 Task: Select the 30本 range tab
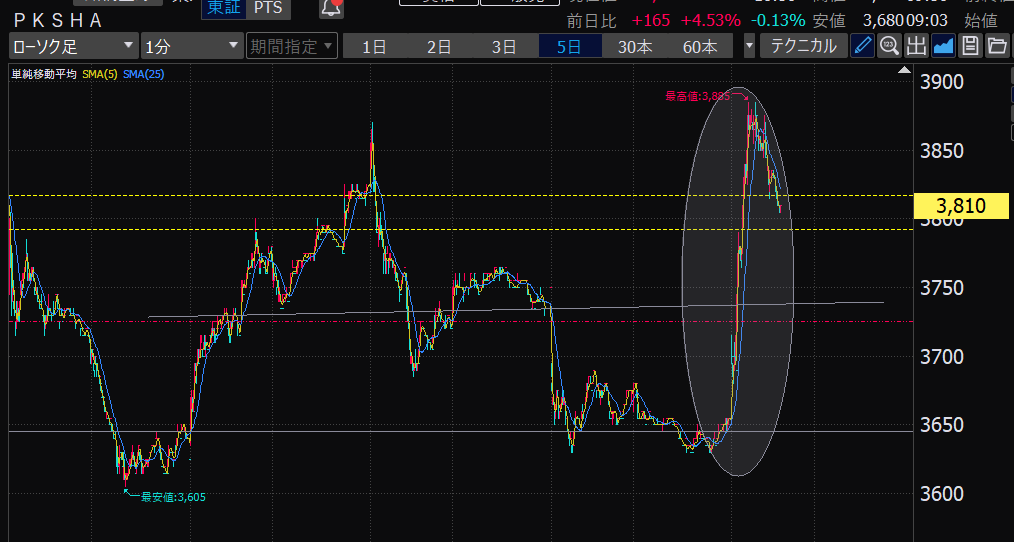coord(634,46)
